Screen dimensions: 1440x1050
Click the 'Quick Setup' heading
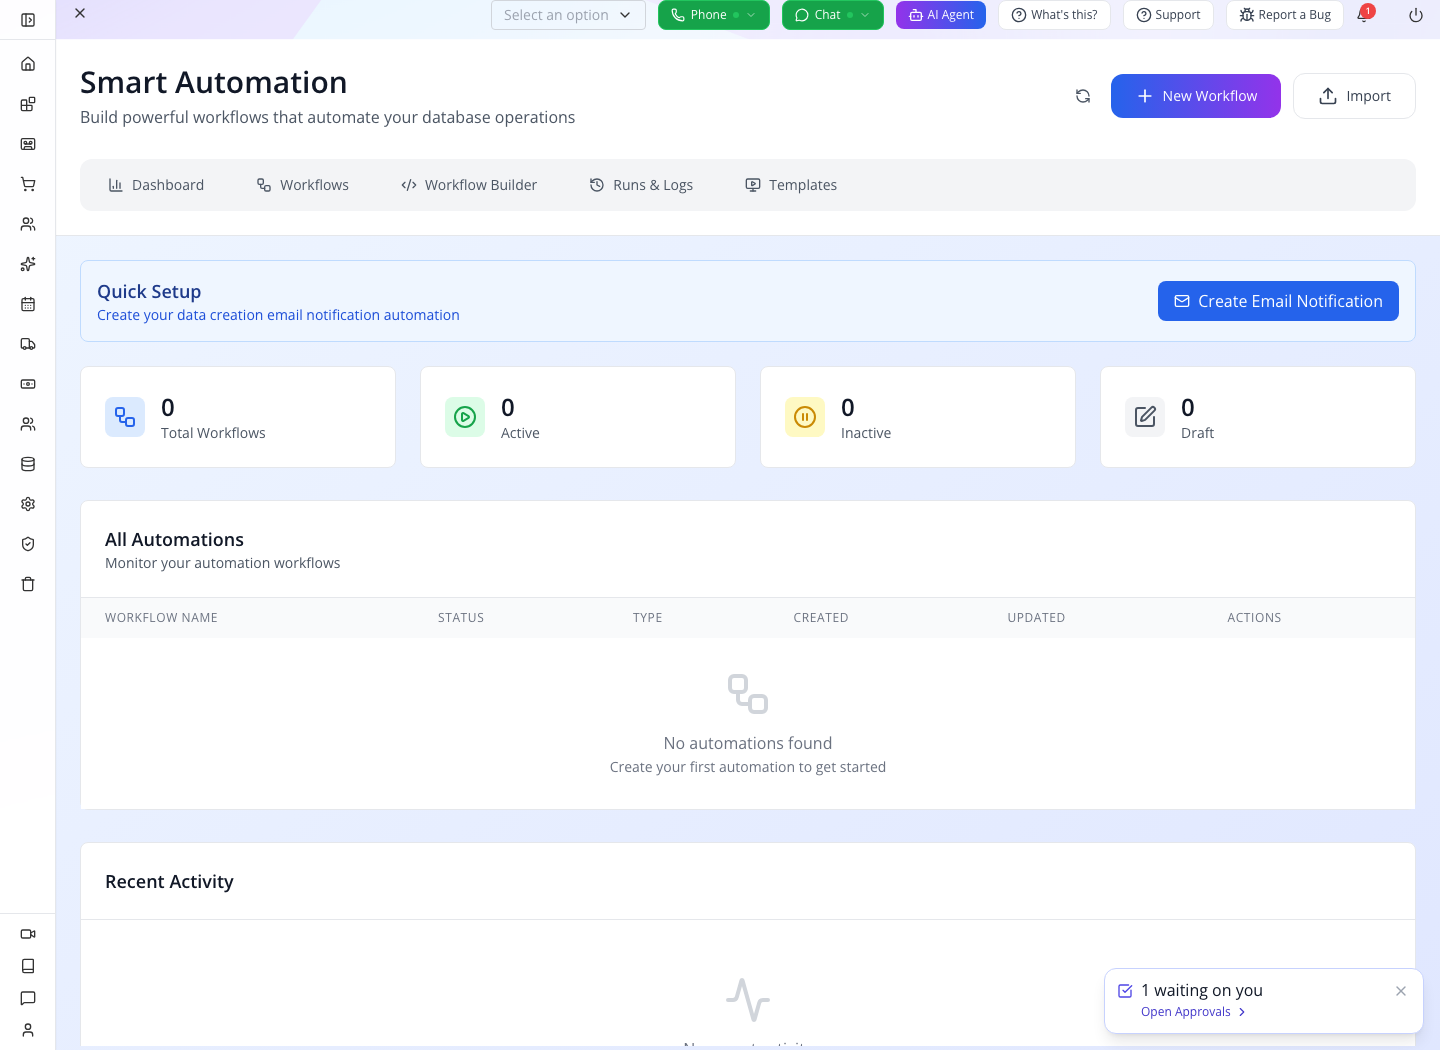149,291
